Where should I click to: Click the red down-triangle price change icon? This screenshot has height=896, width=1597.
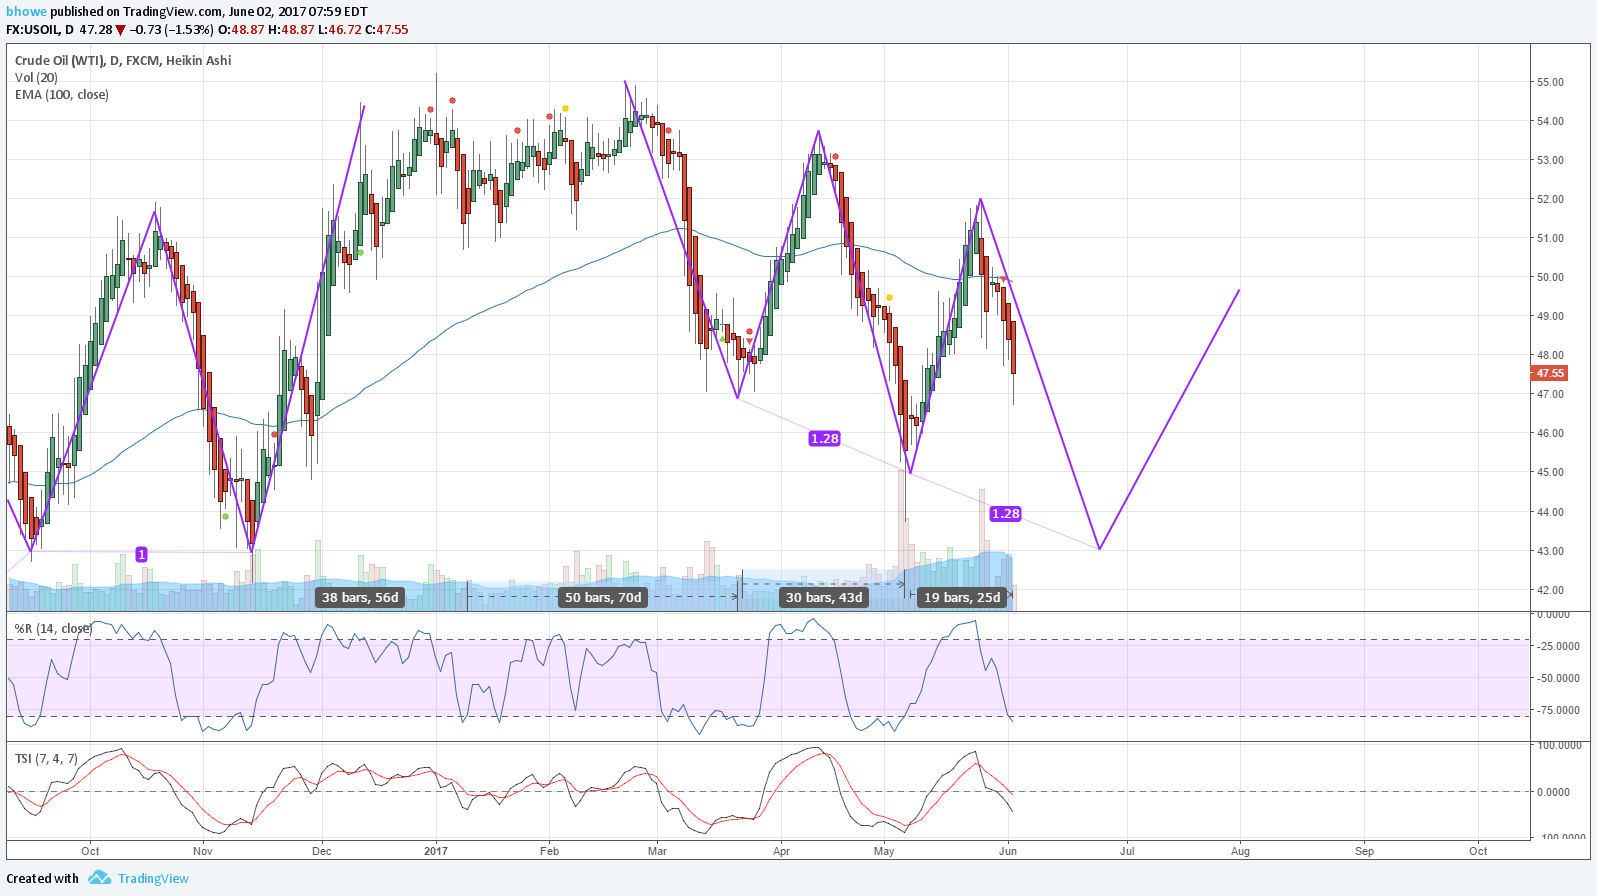point(121,30)
